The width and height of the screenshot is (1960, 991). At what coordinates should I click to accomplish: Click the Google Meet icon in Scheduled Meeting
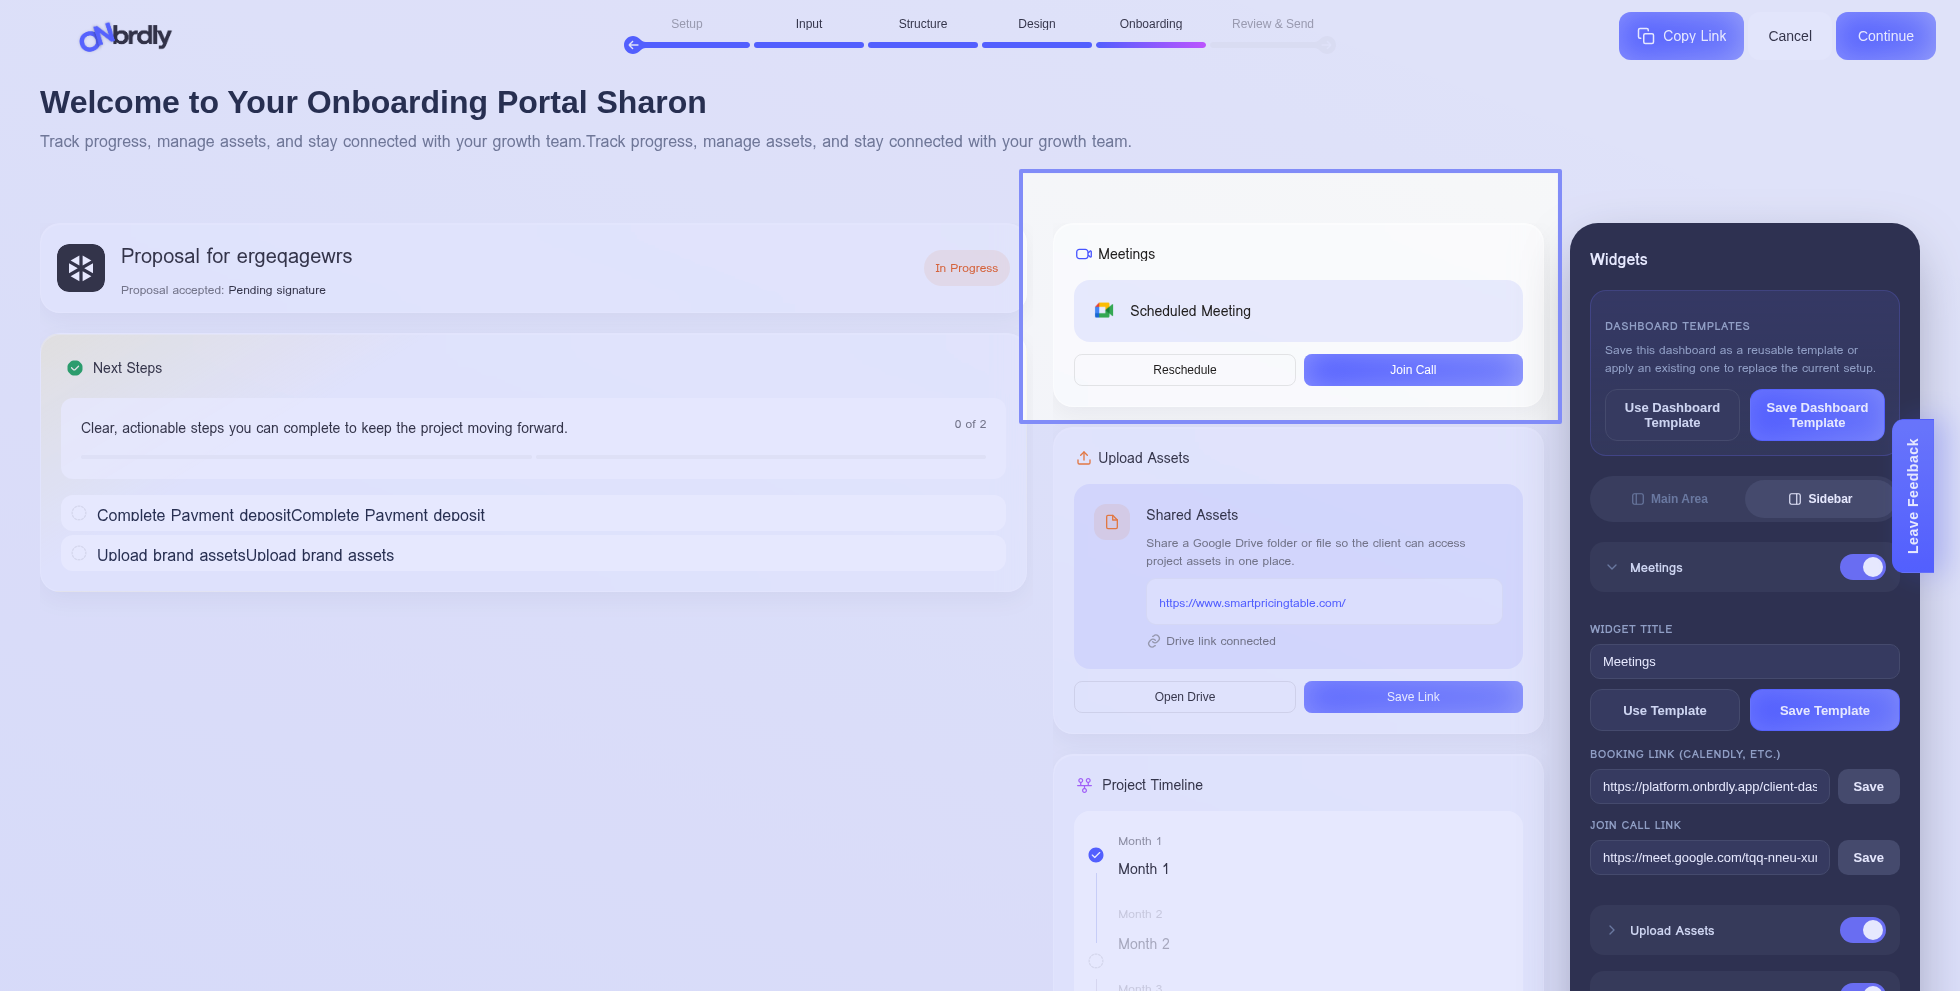1104,311
